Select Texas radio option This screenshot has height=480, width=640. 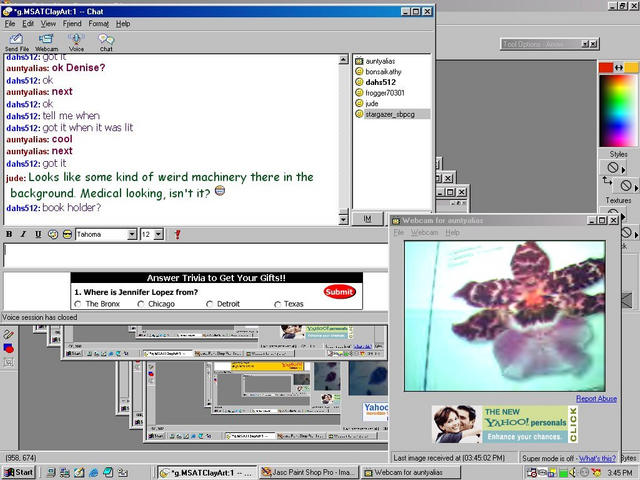pos(278,304)
